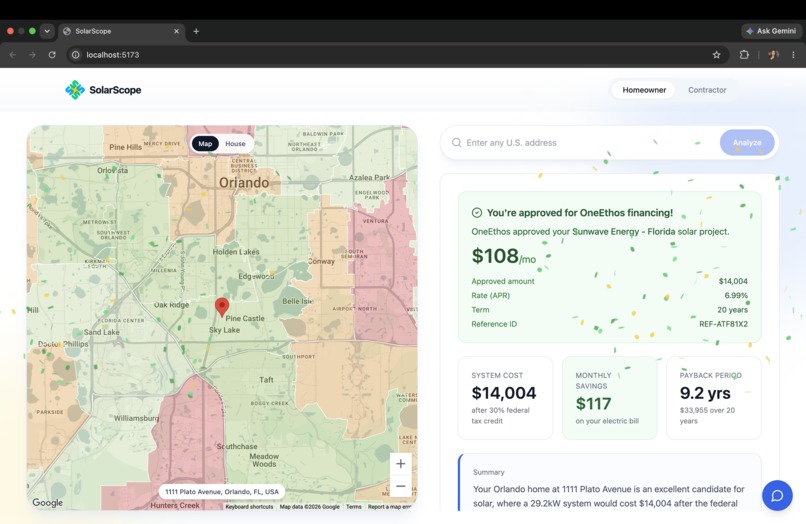Bookmark this page with the star icon
806x524 pixels.
point(716,55)
